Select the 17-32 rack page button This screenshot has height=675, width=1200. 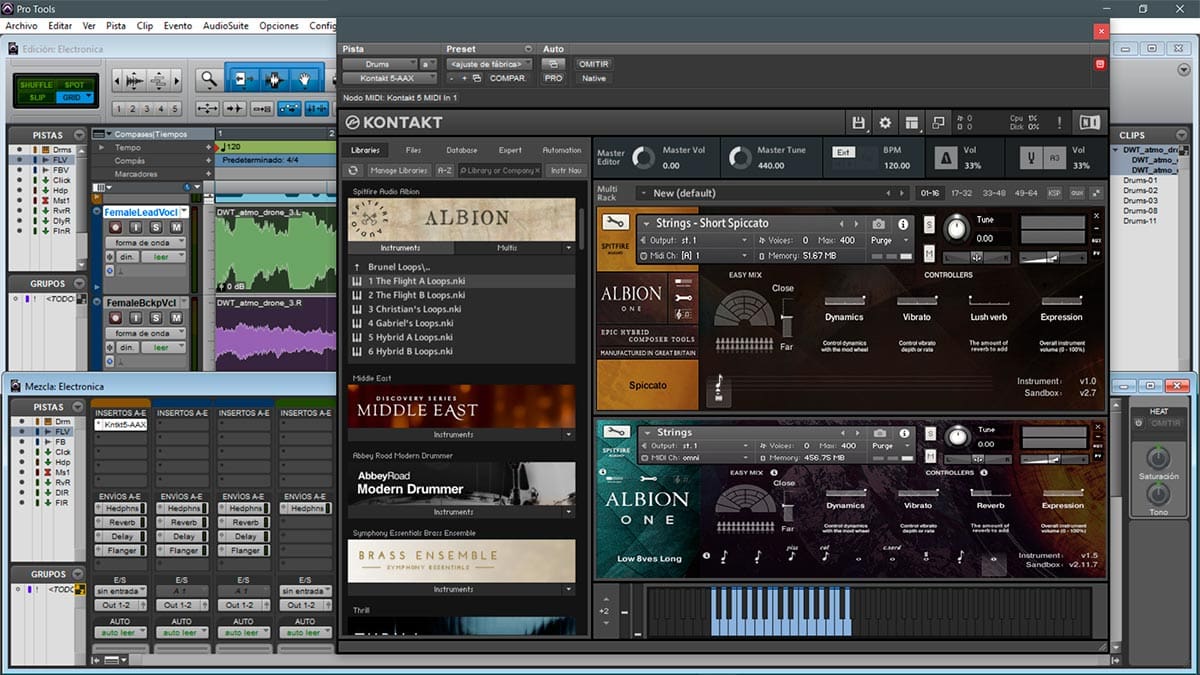point(961,193)
